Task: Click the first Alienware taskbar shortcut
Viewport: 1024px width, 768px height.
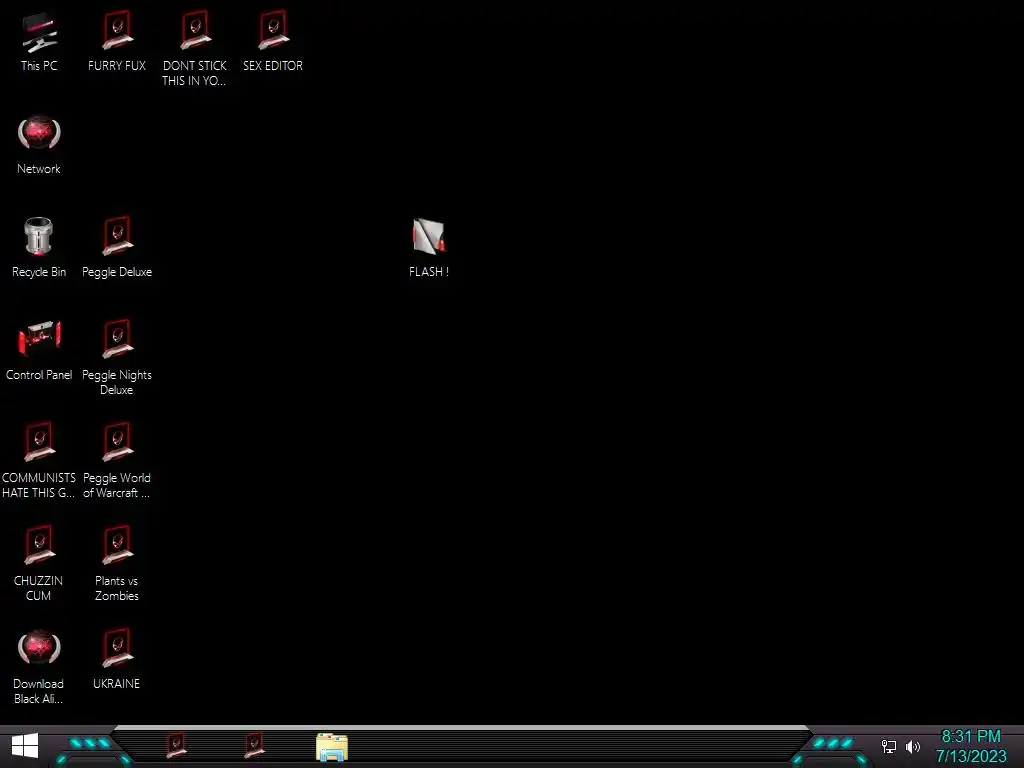Action: point(176,746)
